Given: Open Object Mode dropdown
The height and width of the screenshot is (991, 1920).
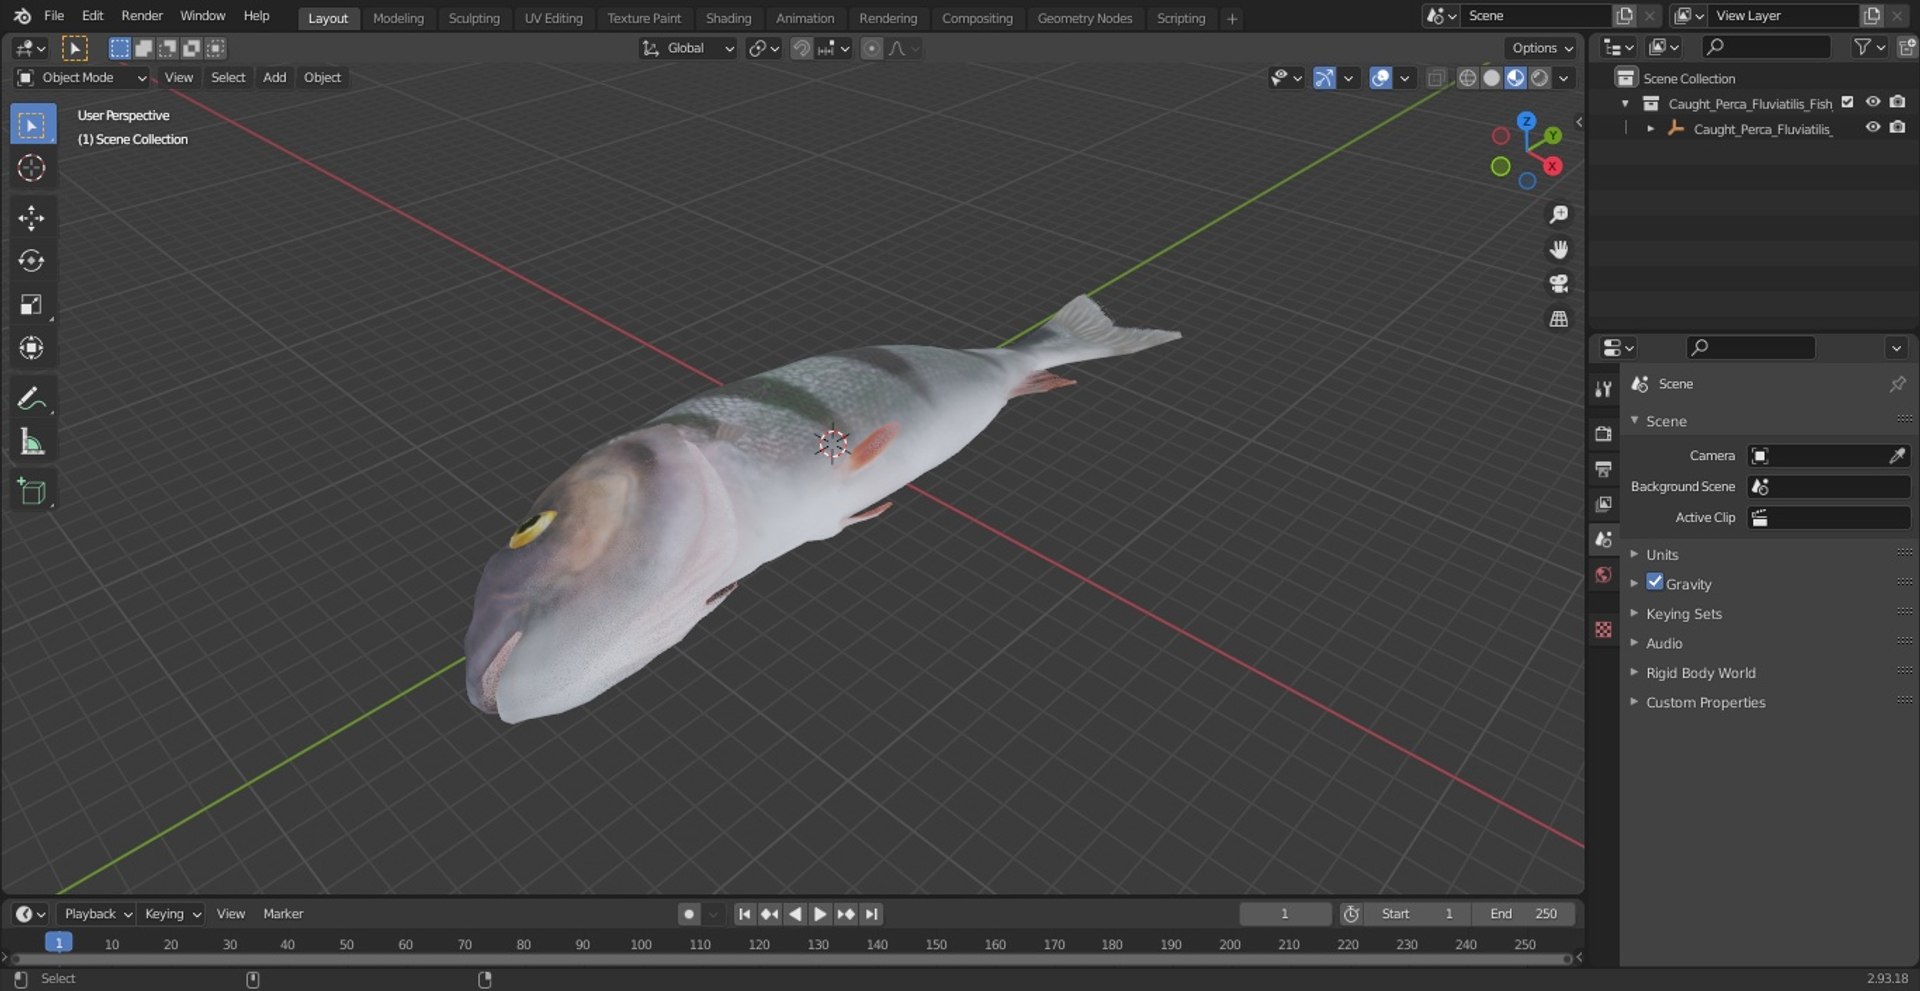Looking at the screenshot, I should [x=83, y=78].
